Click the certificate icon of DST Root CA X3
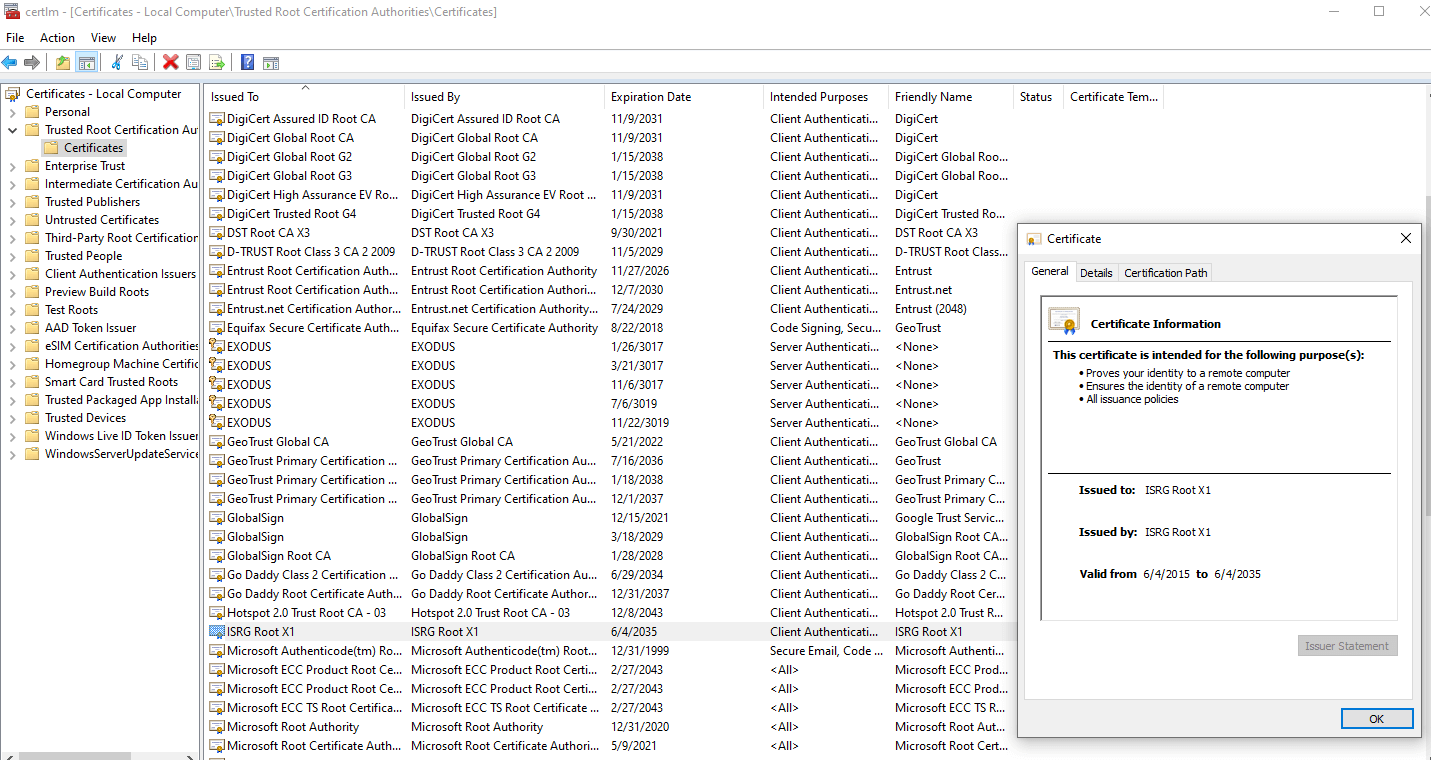 point(216,233)
